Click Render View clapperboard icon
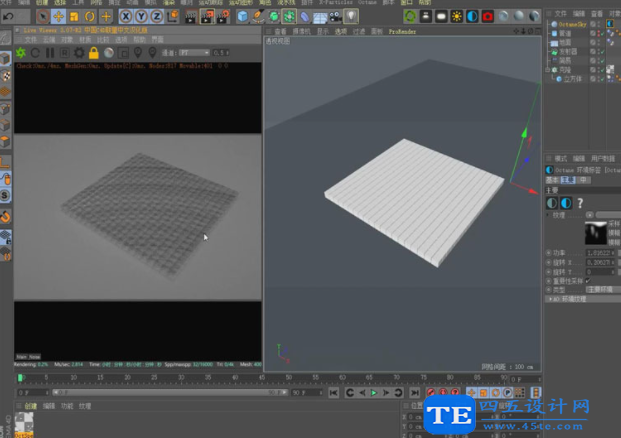The width and height of the screenshot is (621, 438). coord(191,17)
